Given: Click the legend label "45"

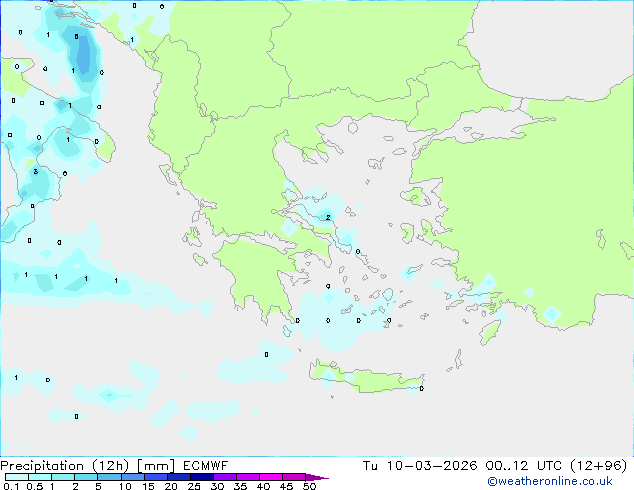Looking at the screenshot, I should click(287, 486).
